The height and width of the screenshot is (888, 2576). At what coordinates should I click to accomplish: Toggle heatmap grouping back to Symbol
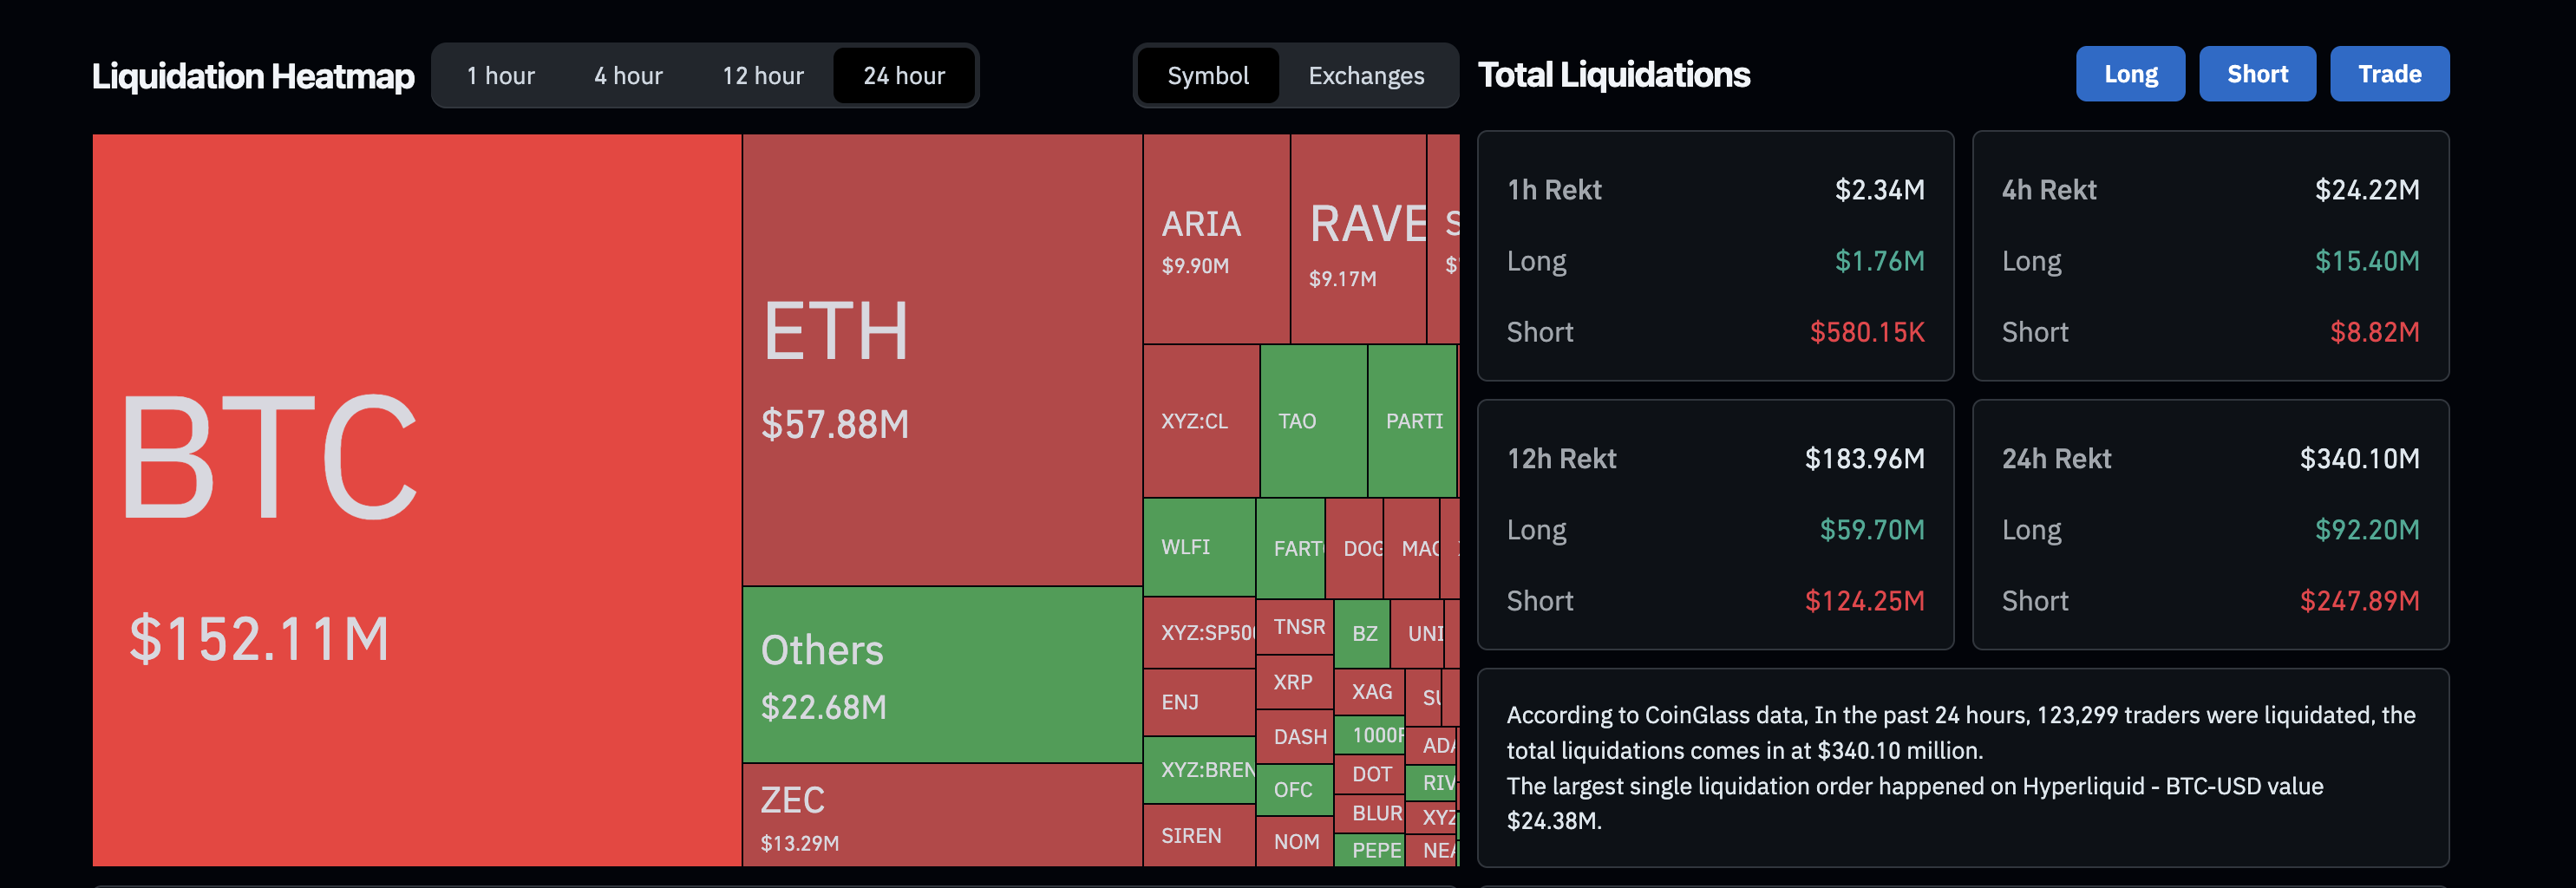1207,75
